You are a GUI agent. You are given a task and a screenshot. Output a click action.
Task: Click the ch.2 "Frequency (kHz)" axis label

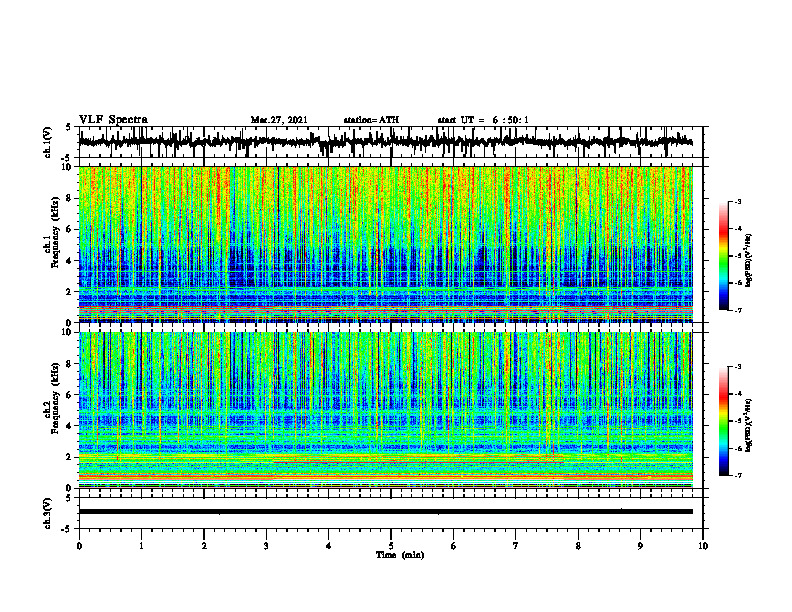coord(55,398)
